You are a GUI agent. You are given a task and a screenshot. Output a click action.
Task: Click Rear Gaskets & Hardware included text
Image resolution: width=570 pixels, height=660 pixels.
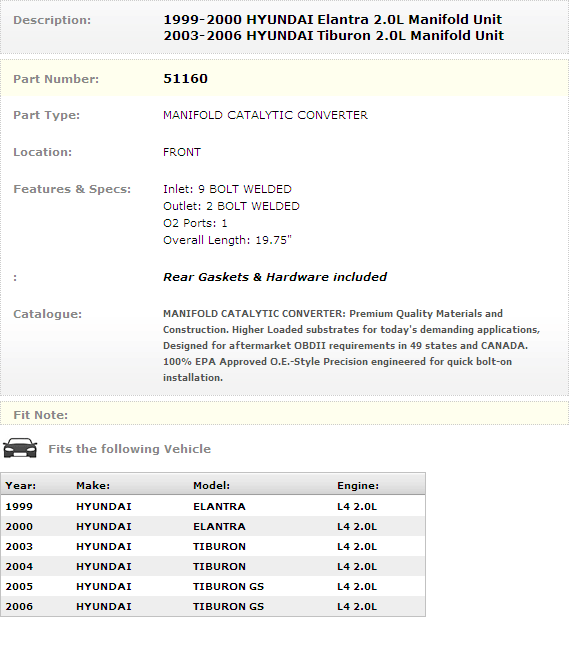click(275, 277)
